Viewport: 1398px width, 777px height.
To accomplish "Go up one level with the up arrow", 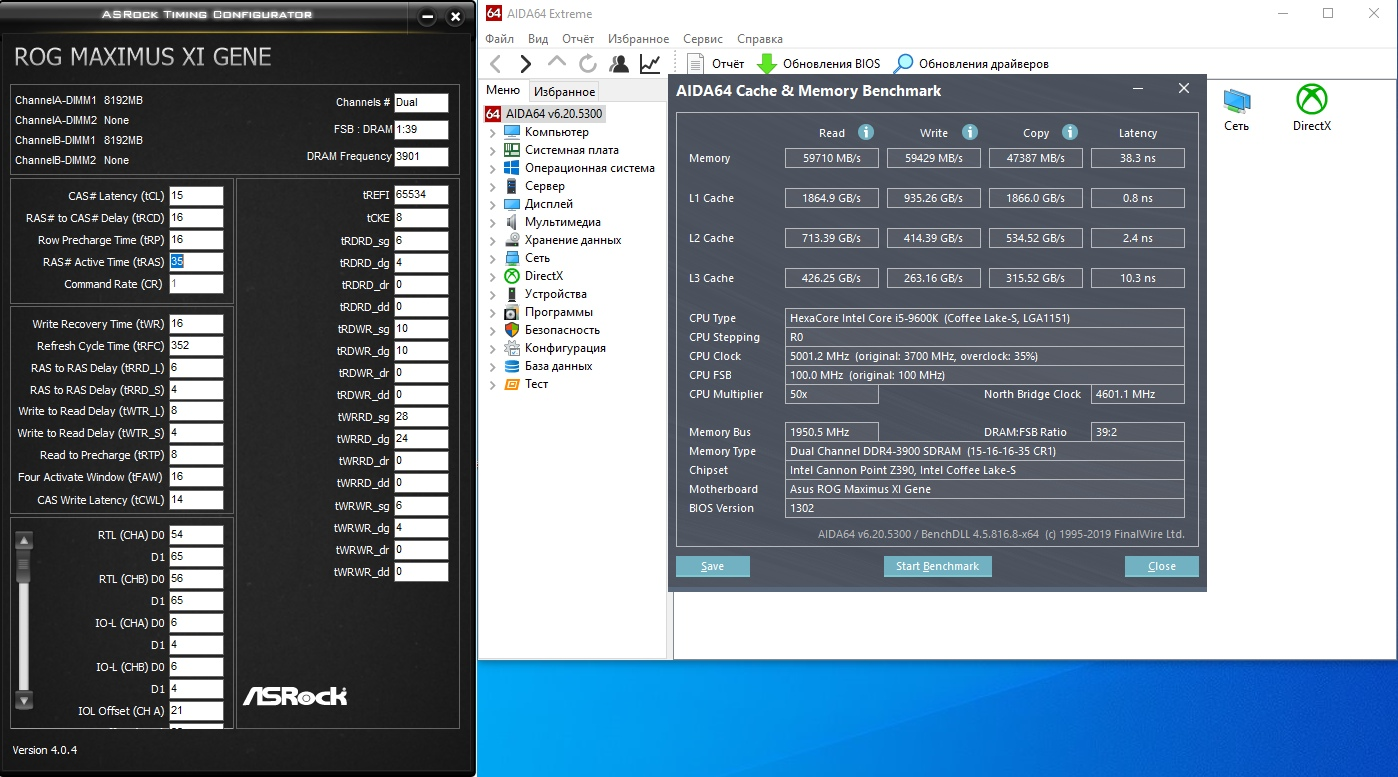I will 557,63.
